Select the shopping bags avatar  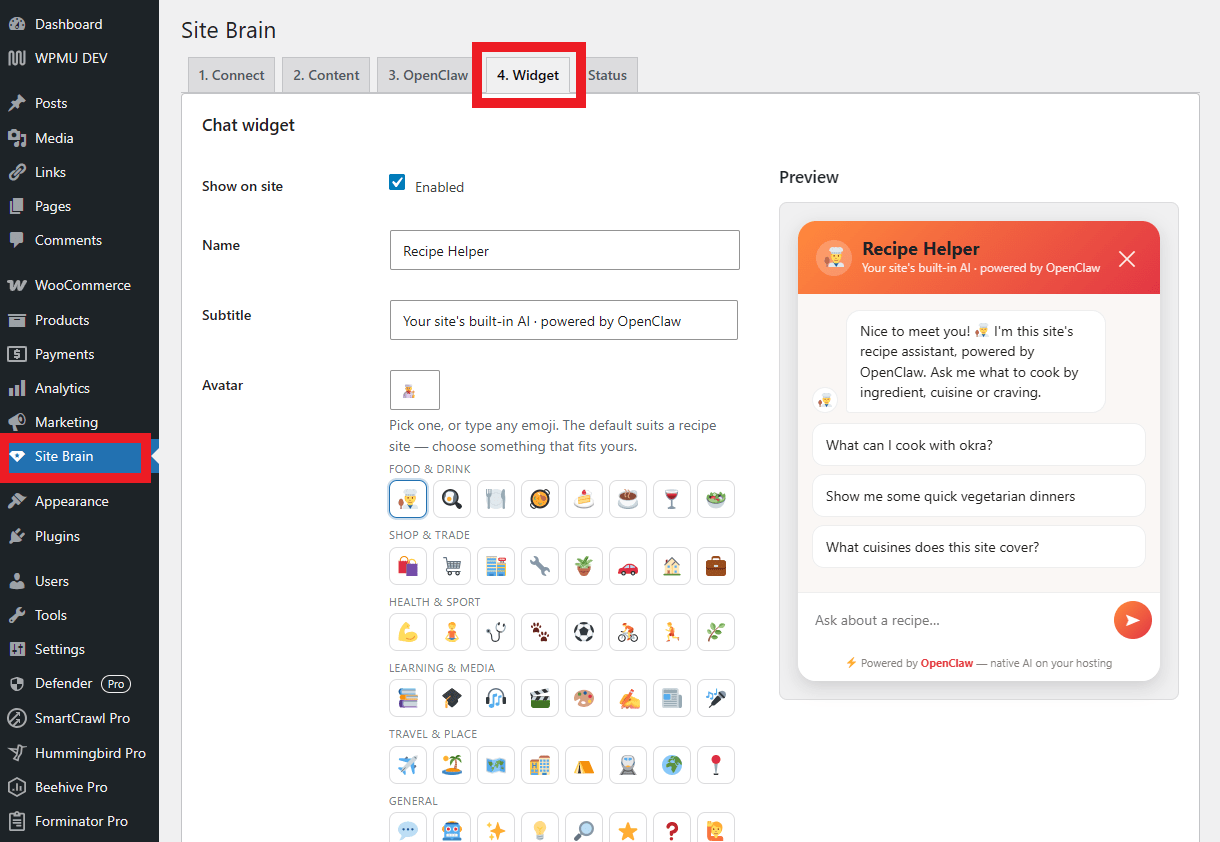coord(408,566)
